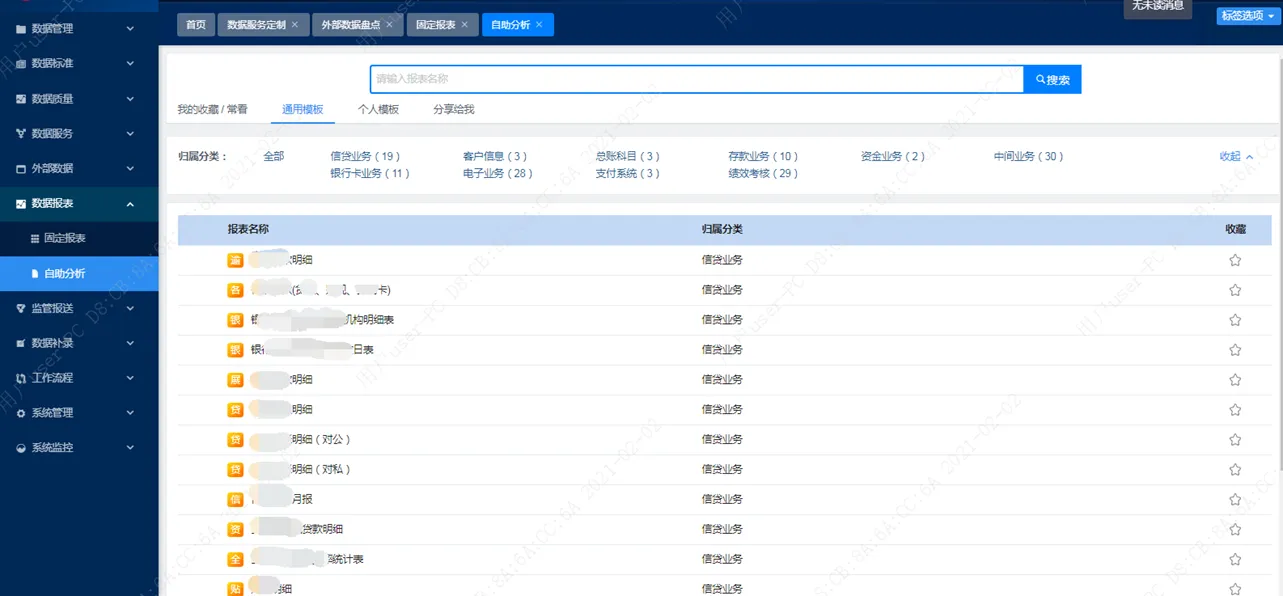Toggle favorite star for 明细（对公）row
Image resolution: width=1283 pixels, height=596 pixels.
point(1235,440)
